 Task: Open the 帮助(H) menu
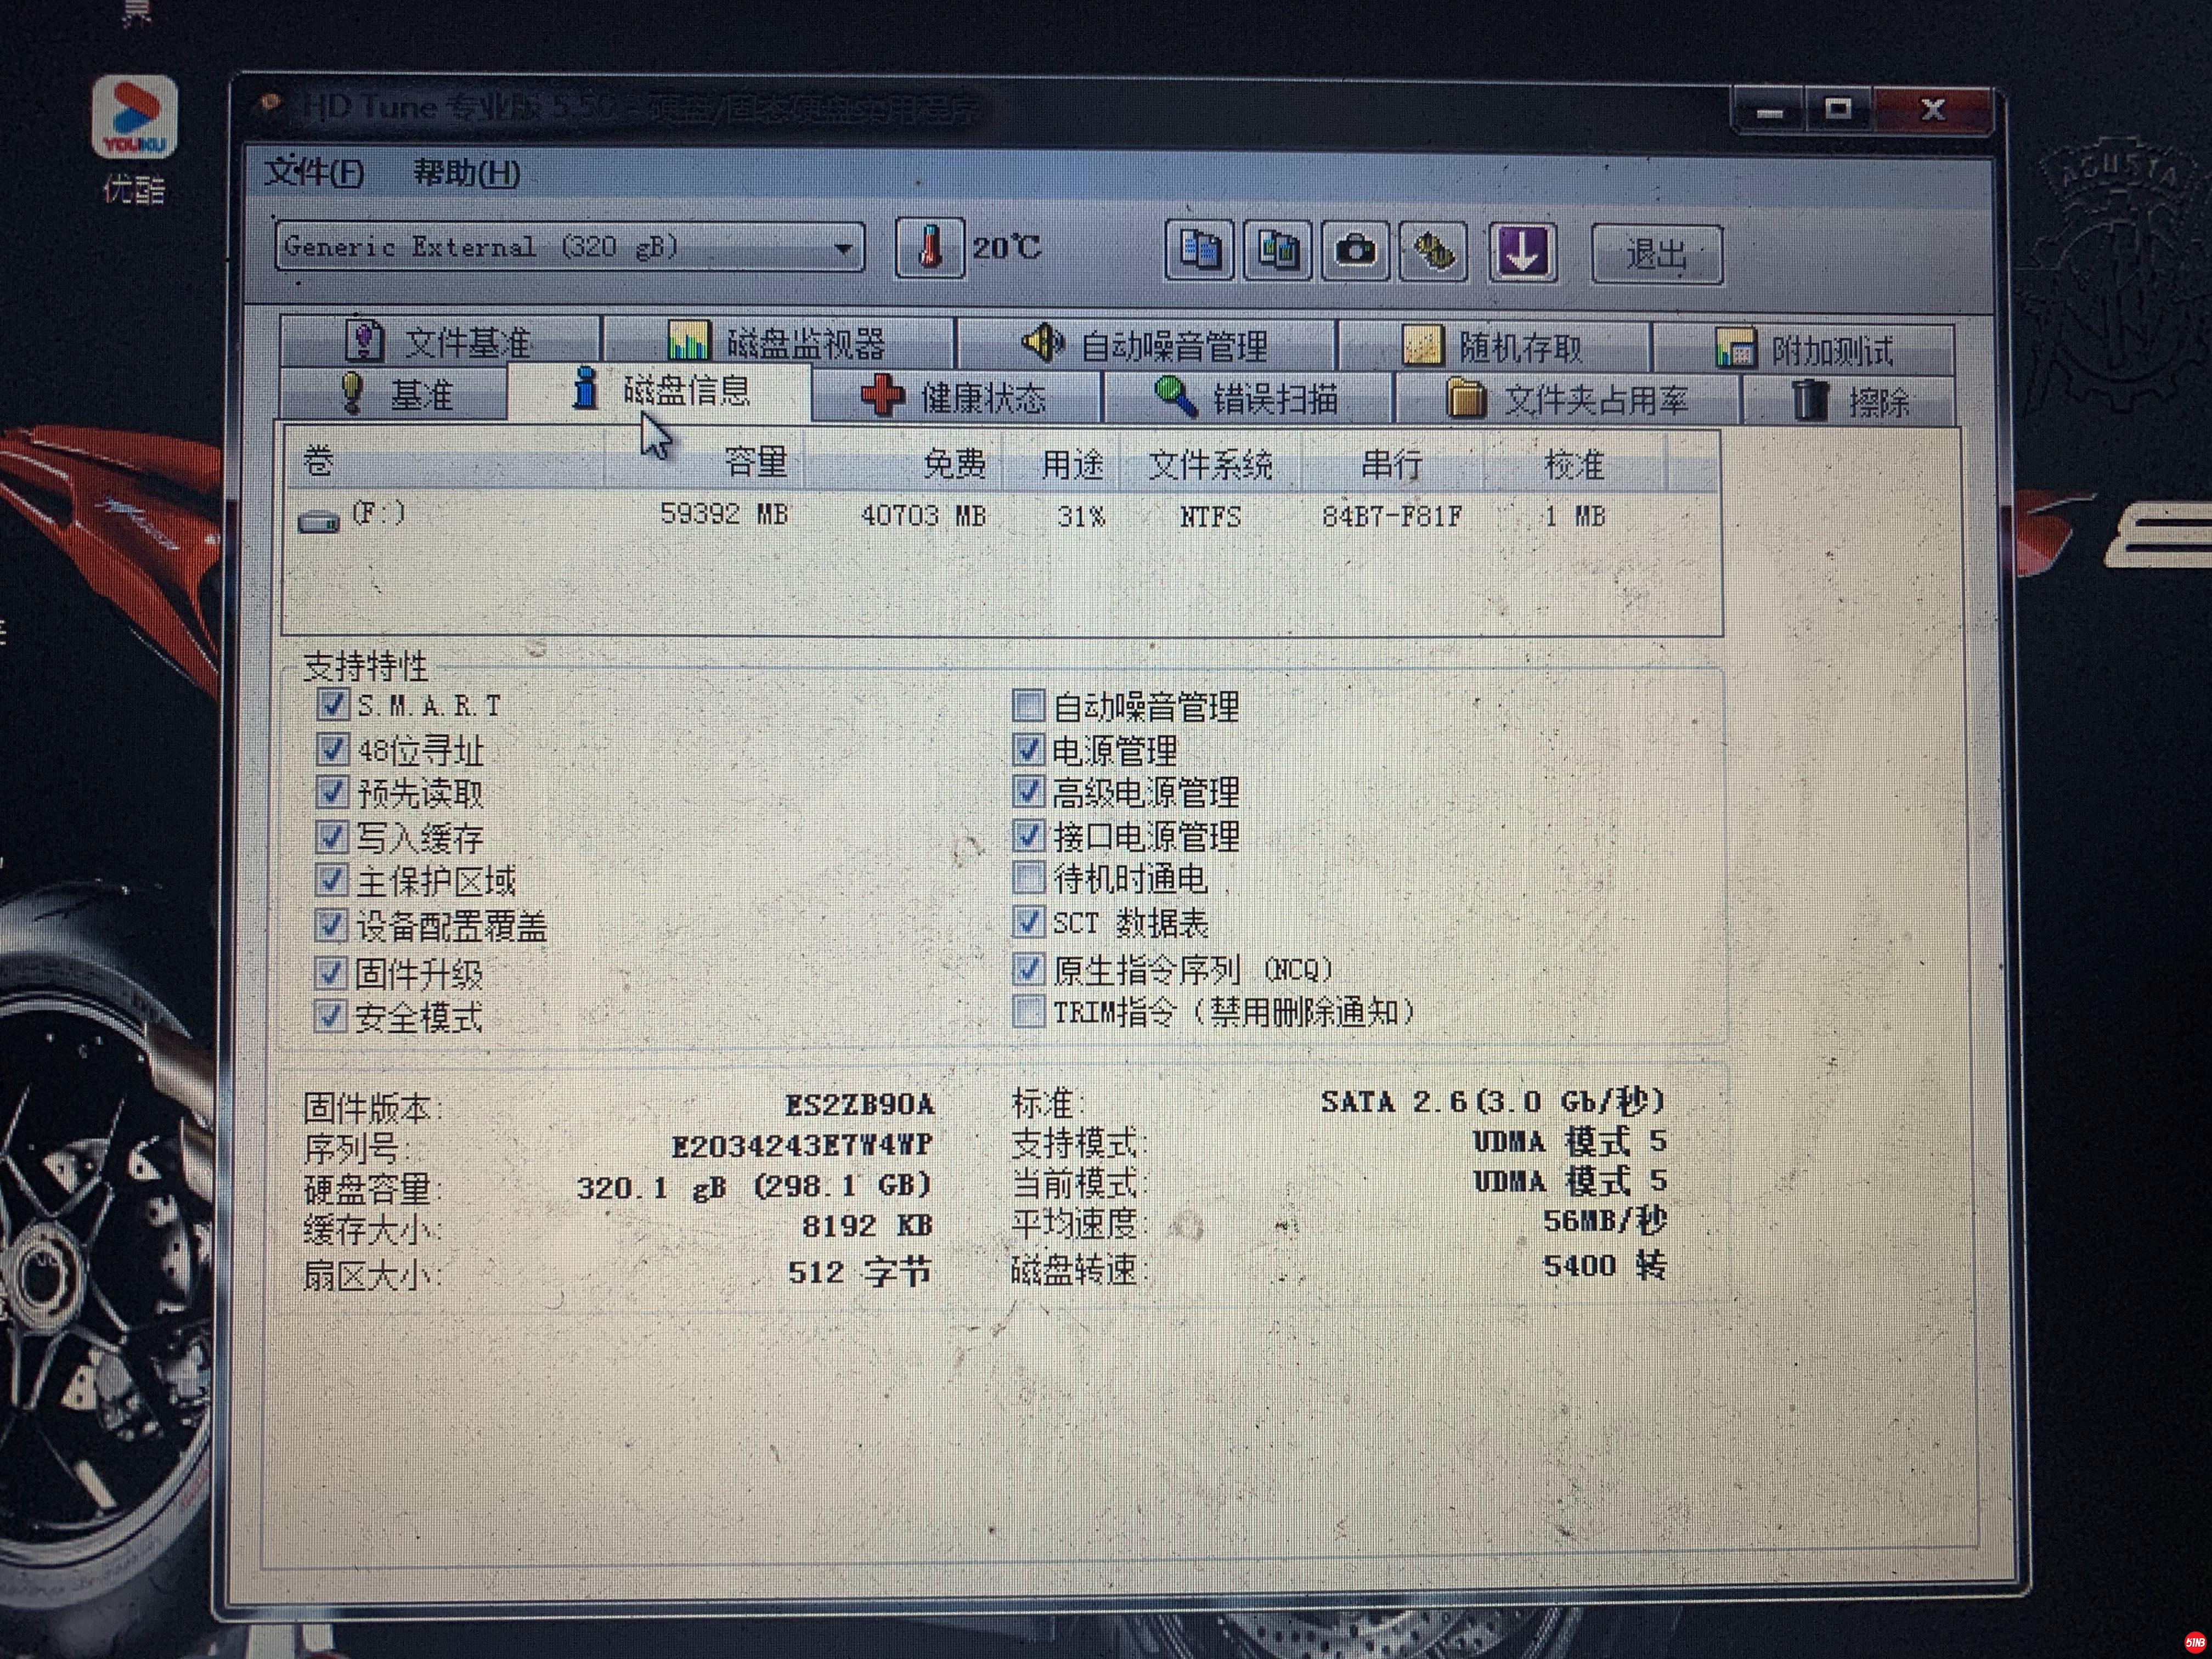click(466, 173)
